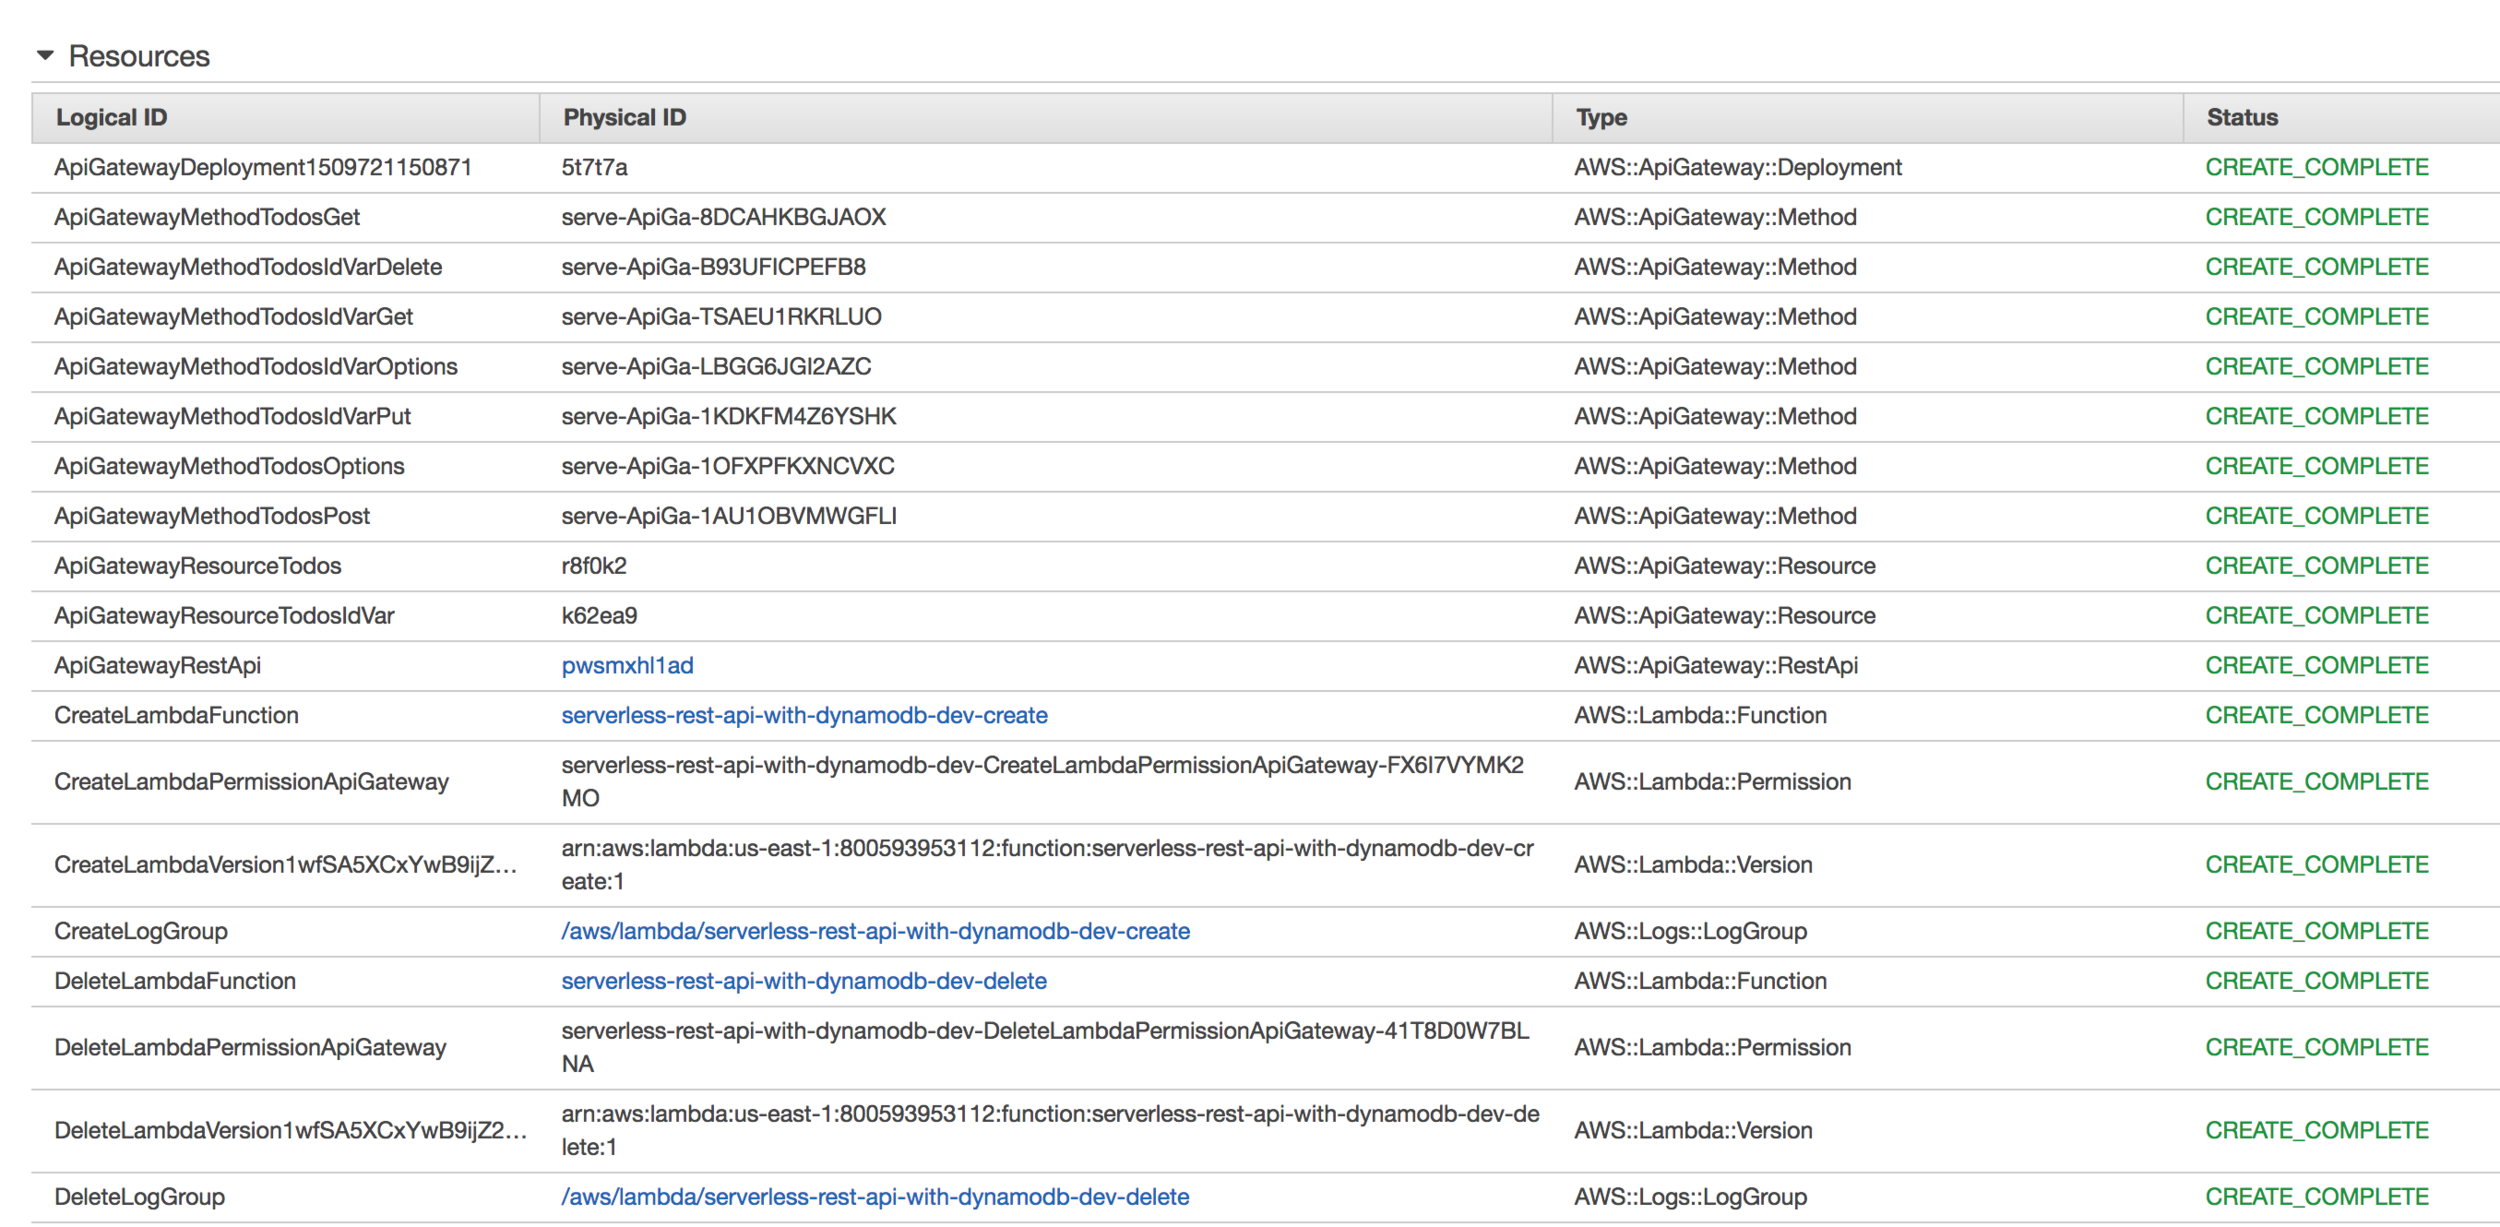
Task: Click the Logical ID column header
Action: click(111, 118)
